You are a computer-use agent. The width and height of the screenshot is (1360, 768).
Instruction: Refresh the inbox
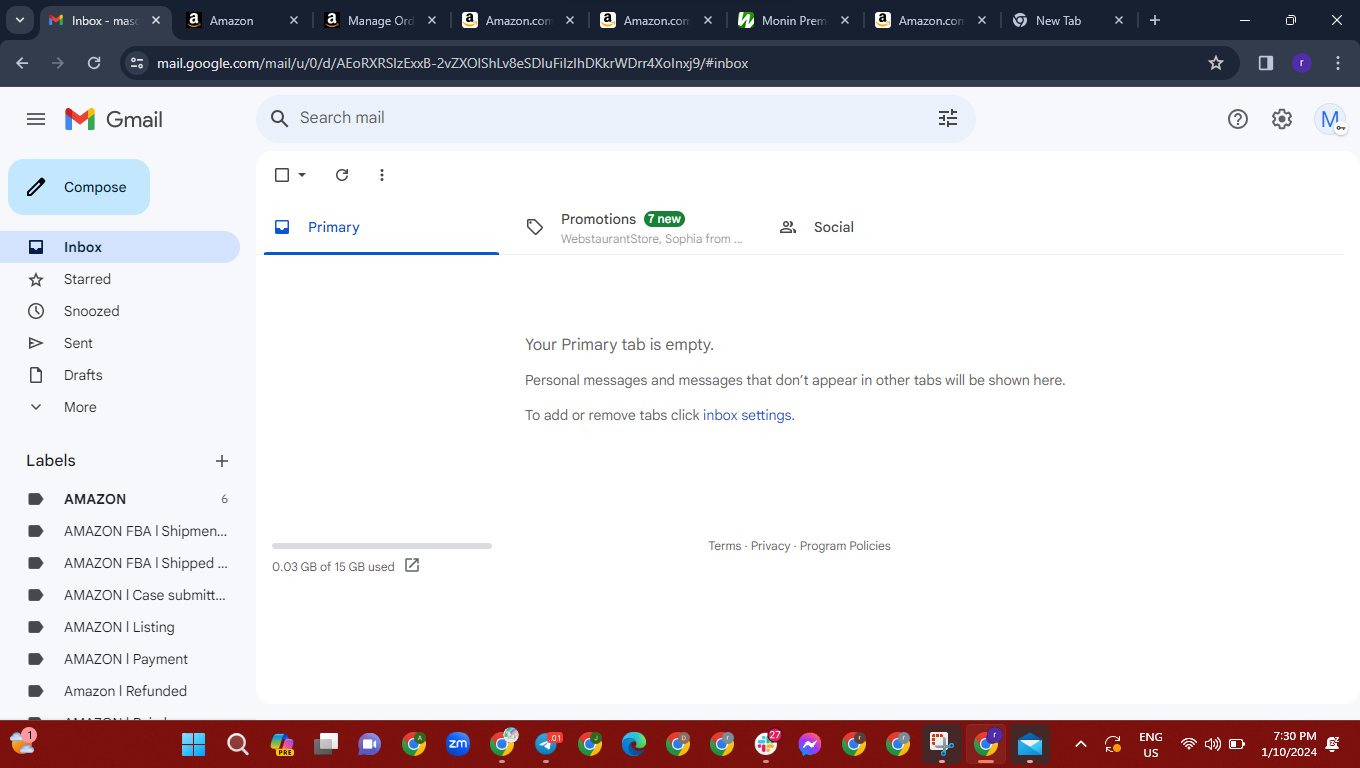[x=342, y=175]
